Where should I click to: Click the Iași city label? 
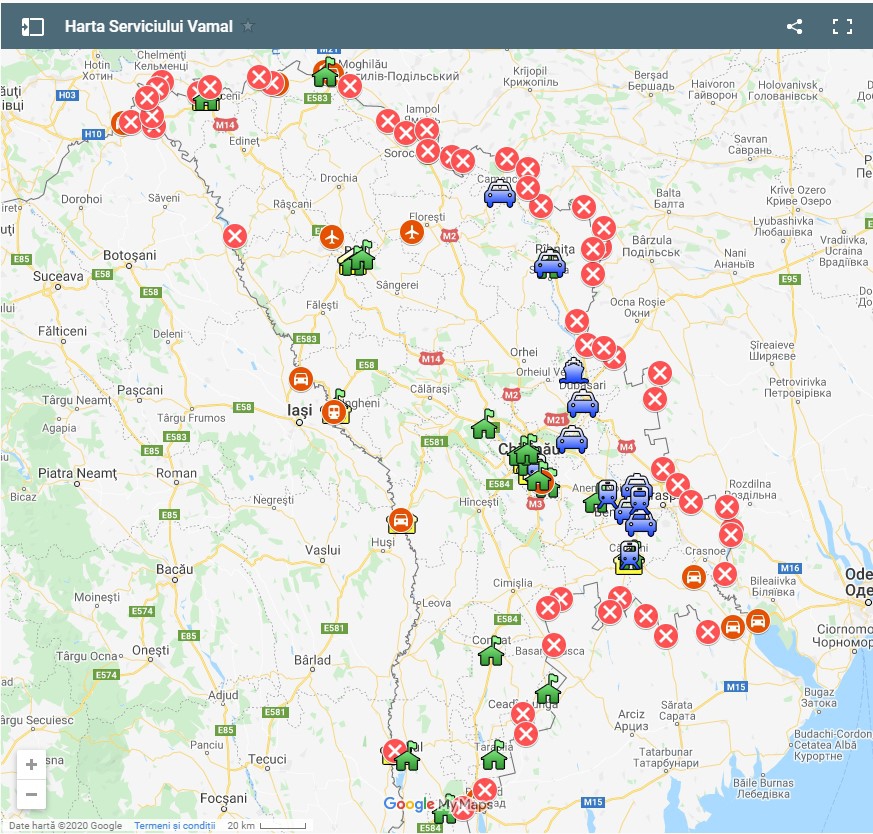click(300, 411)
